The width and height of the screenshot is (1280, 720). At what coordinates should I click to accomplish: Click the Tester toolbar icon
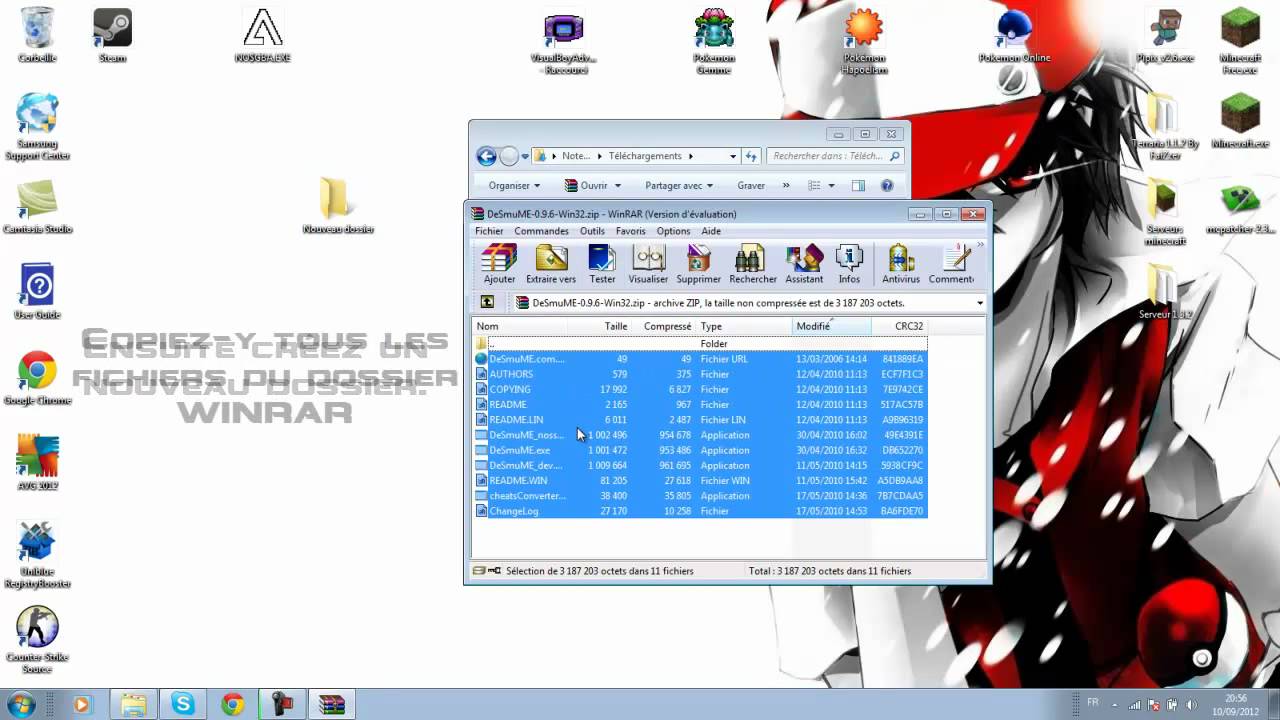point(602,264)
